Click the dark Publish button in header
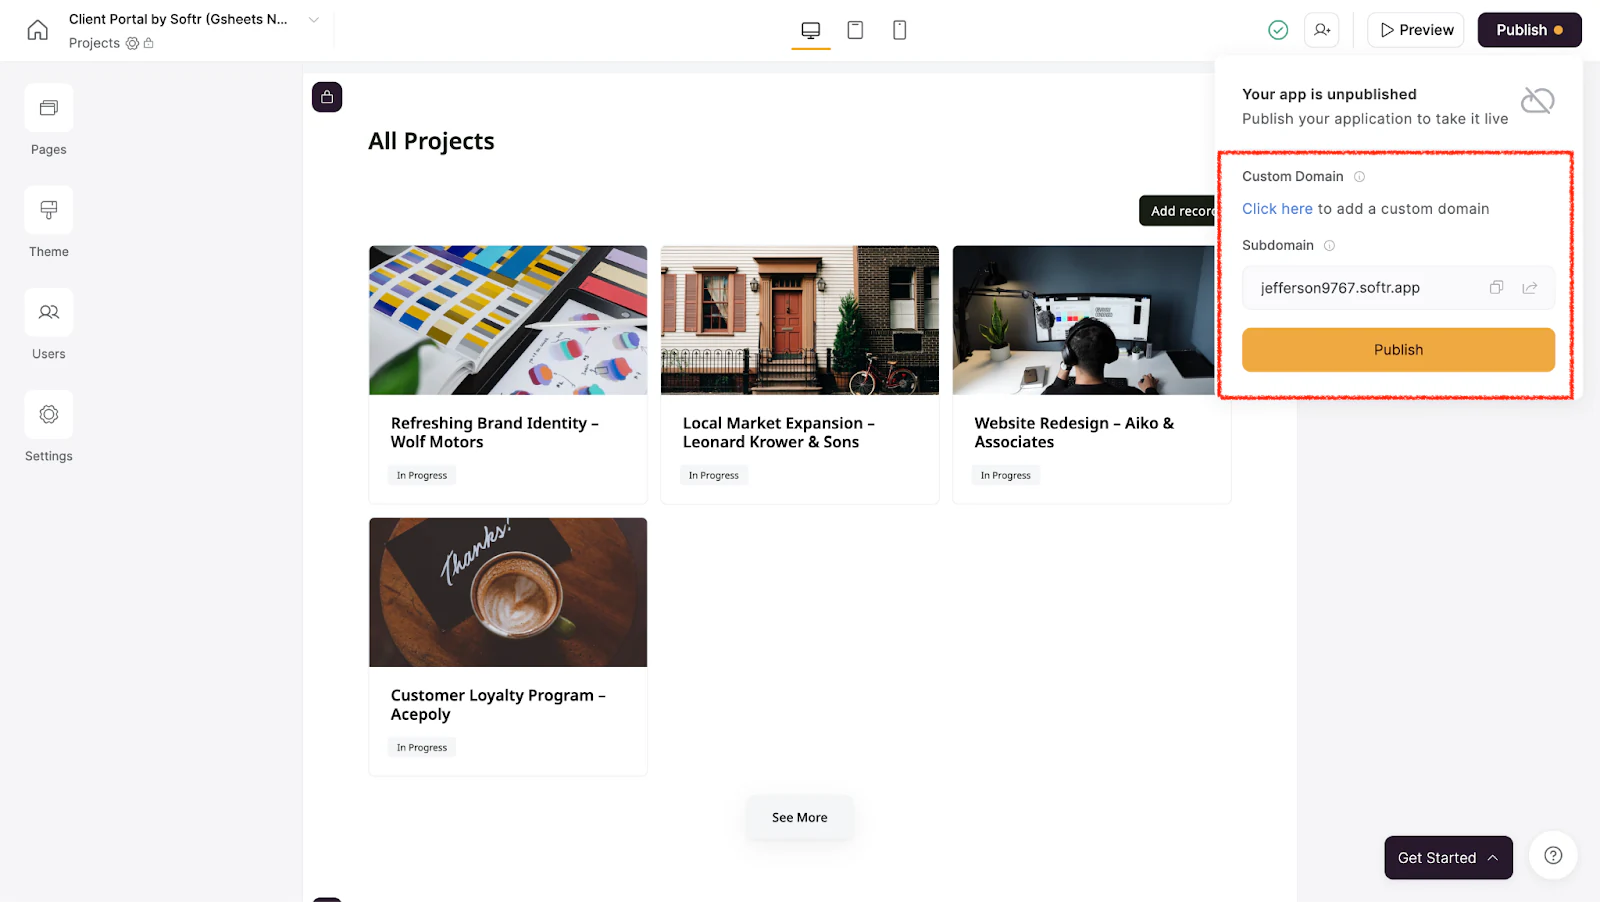Screen dimensions: 1600x902 [1529, 30]
